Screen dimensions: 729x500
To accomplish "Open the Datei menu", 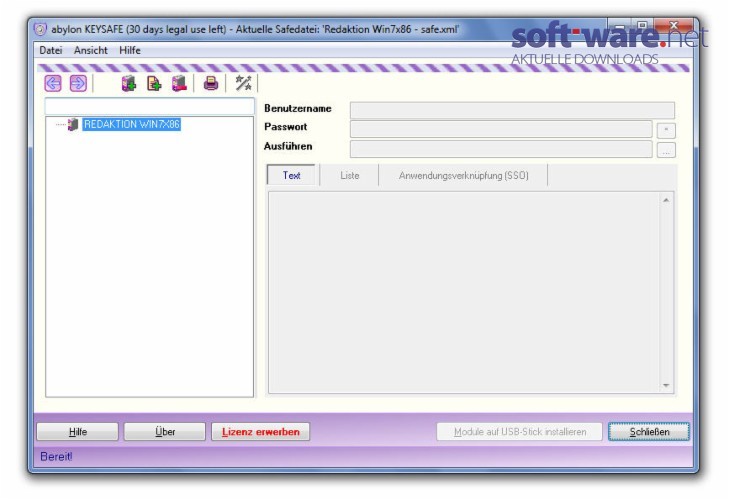I will [51, 50].
